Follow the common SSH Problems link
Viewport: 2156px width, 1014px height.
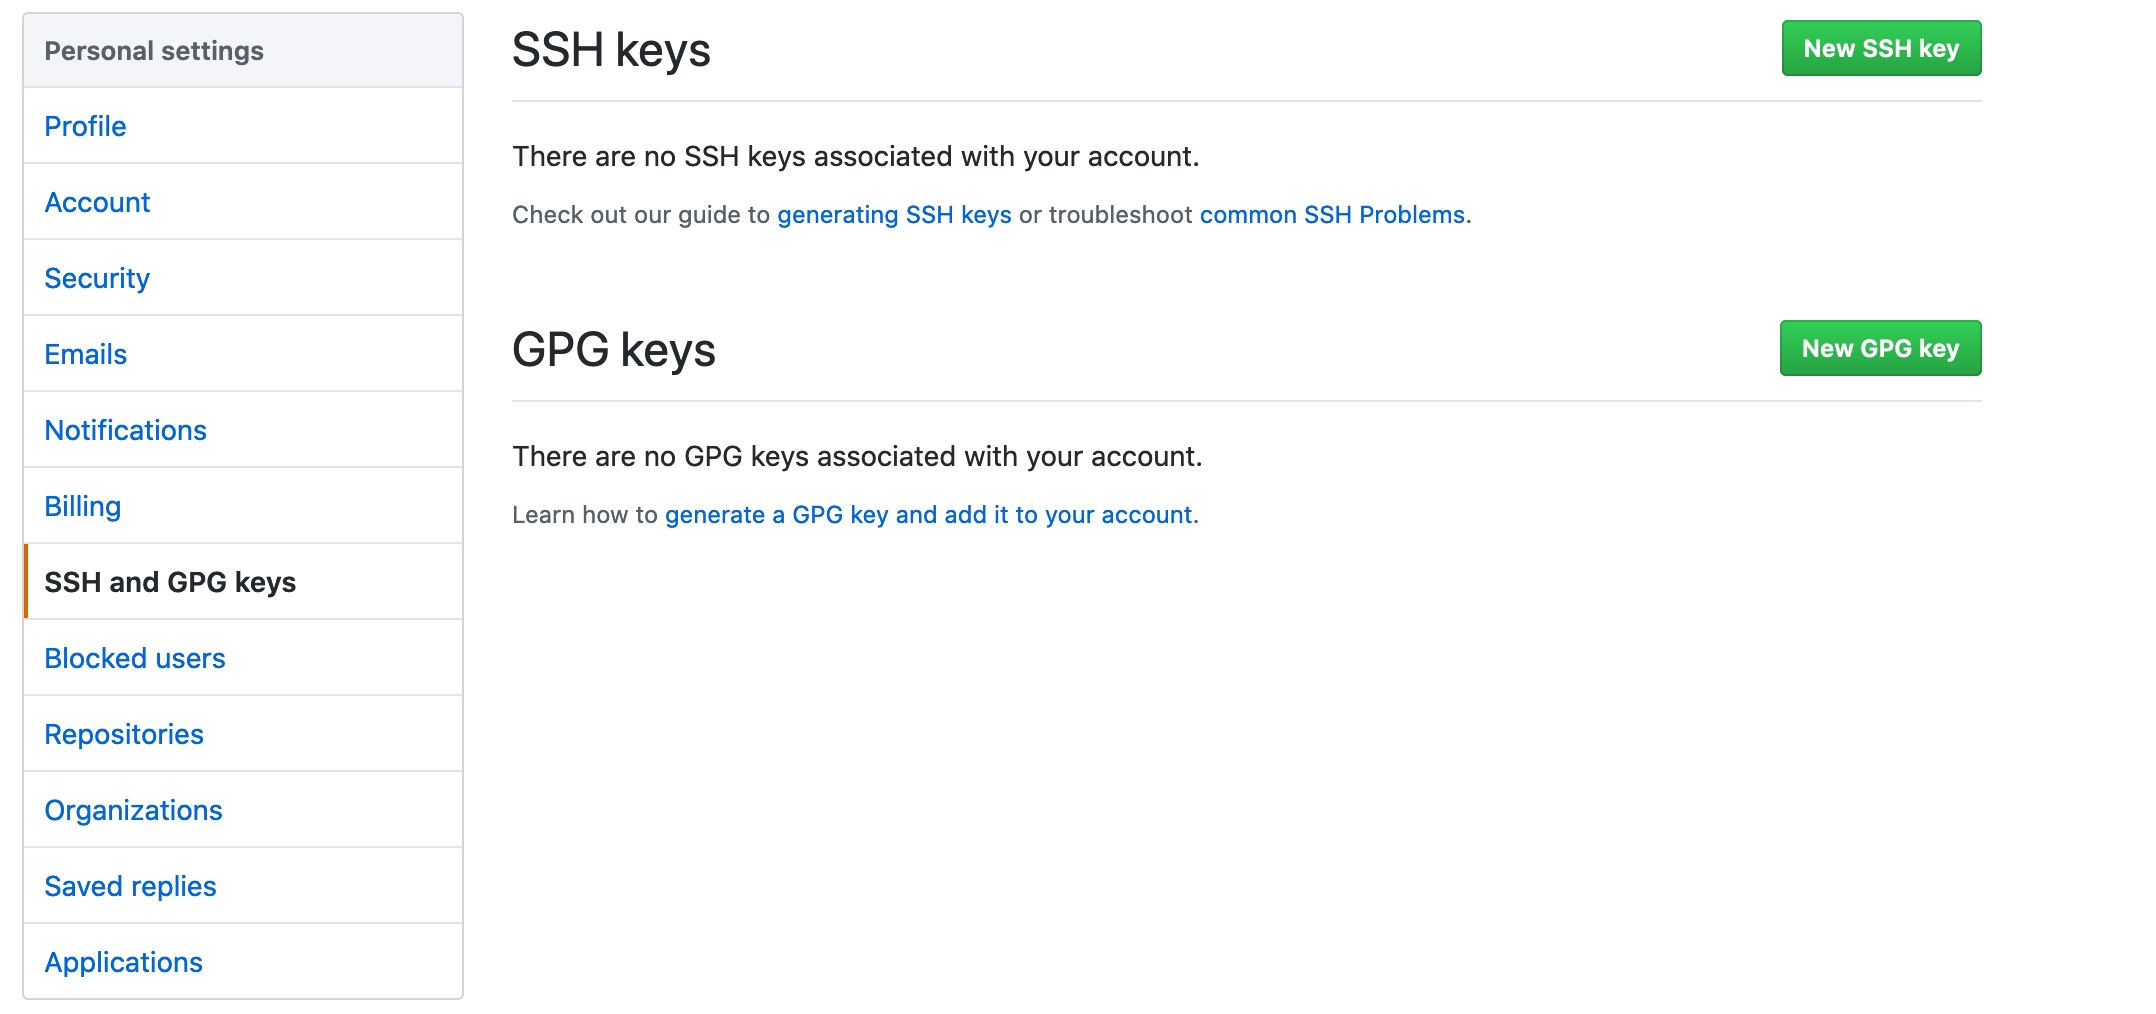pyautogui.click(x=1332, y=215)
